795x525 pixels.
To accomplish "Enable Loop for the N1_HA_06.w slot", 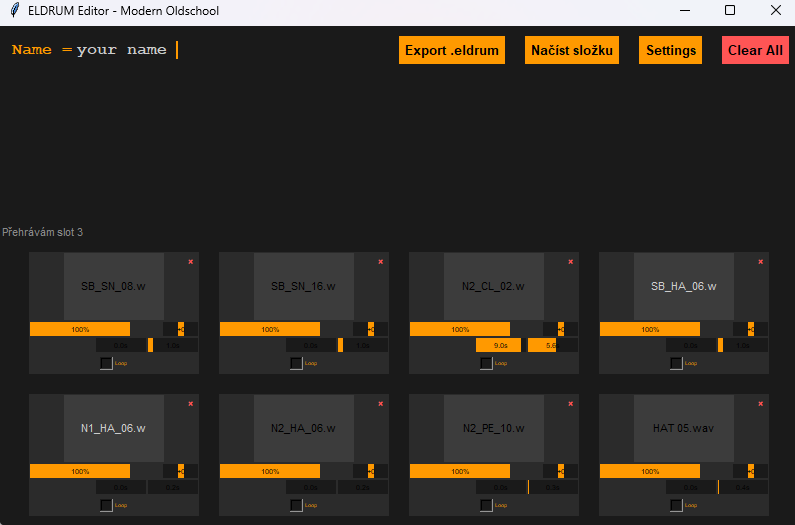I will 106,505.
